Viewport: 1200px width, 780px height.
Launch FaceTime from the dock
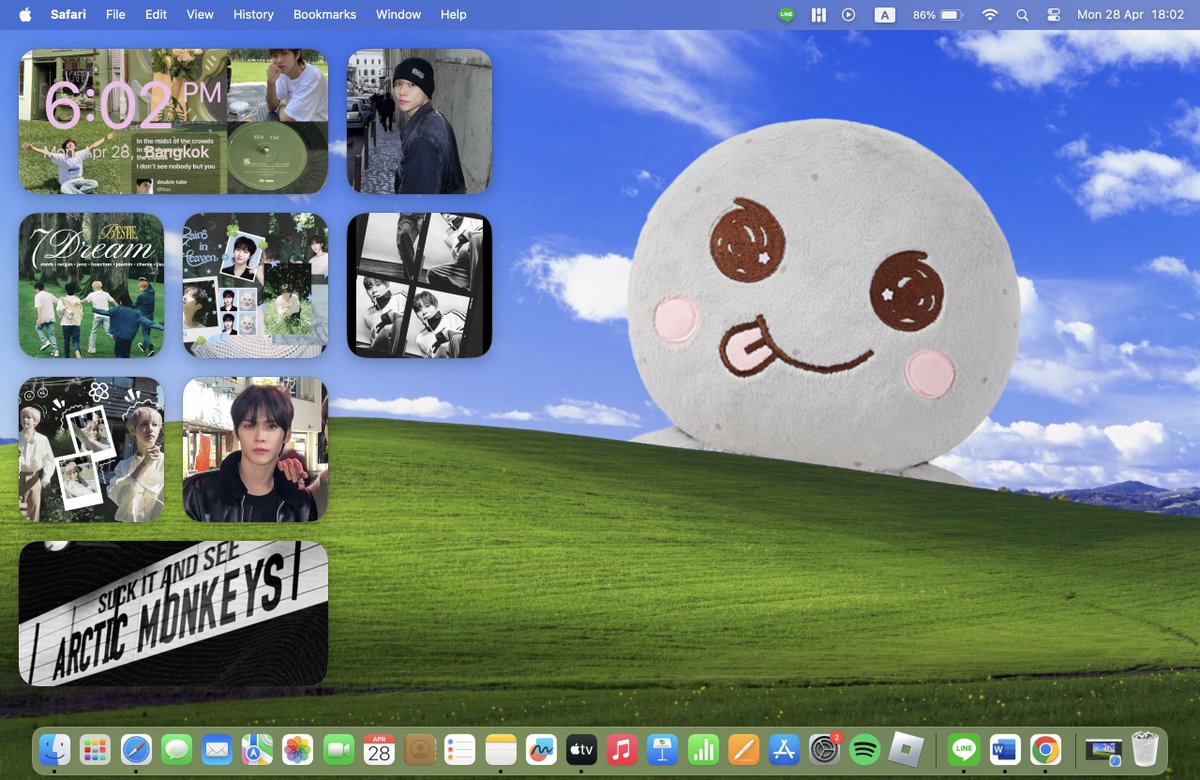pyautogui.click(x=339, y=749)
